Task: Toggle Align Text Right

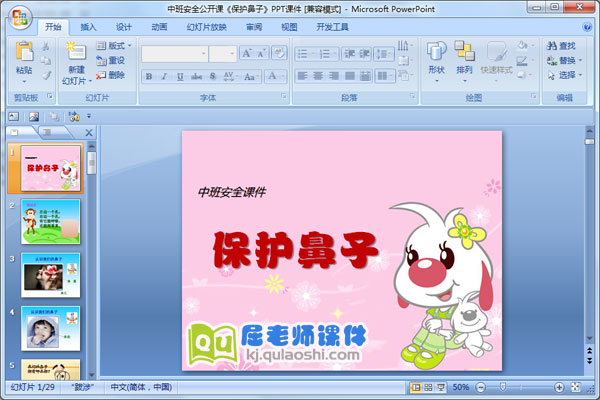Action: tap(334, 76)
